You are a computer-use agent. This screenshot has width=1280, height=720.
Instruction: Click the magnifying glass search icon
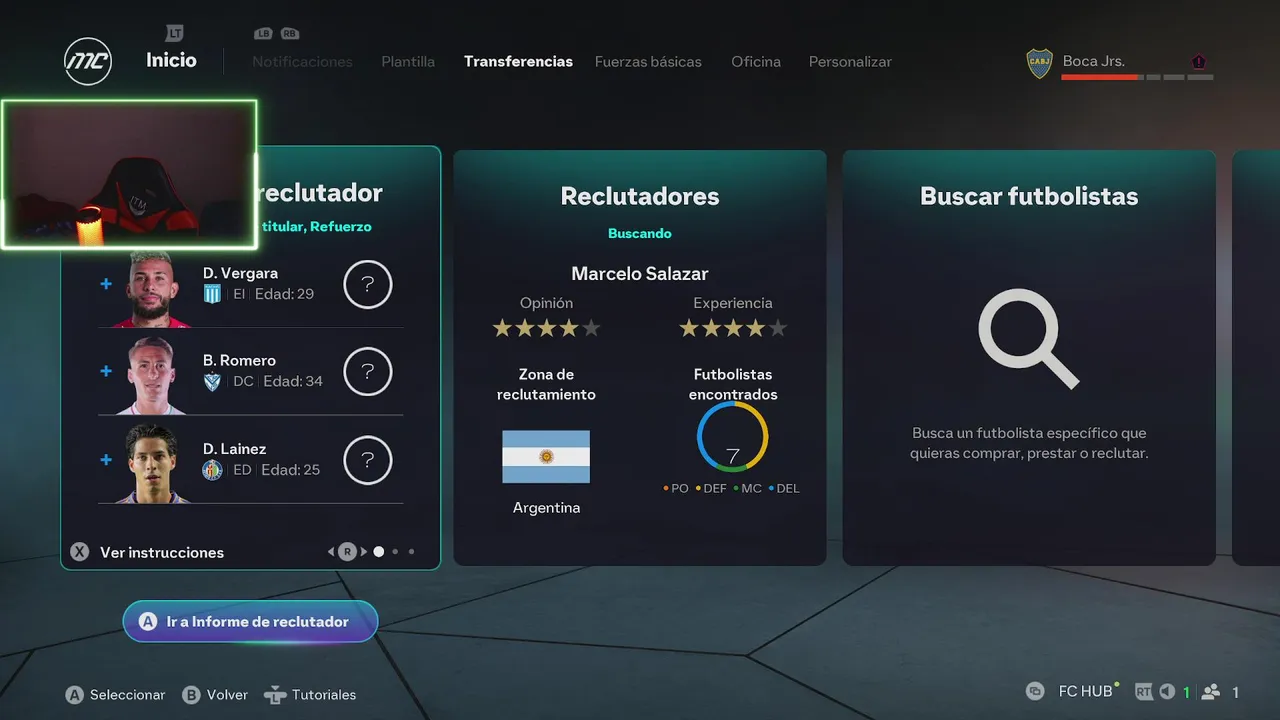click(x=1029, y=339)
